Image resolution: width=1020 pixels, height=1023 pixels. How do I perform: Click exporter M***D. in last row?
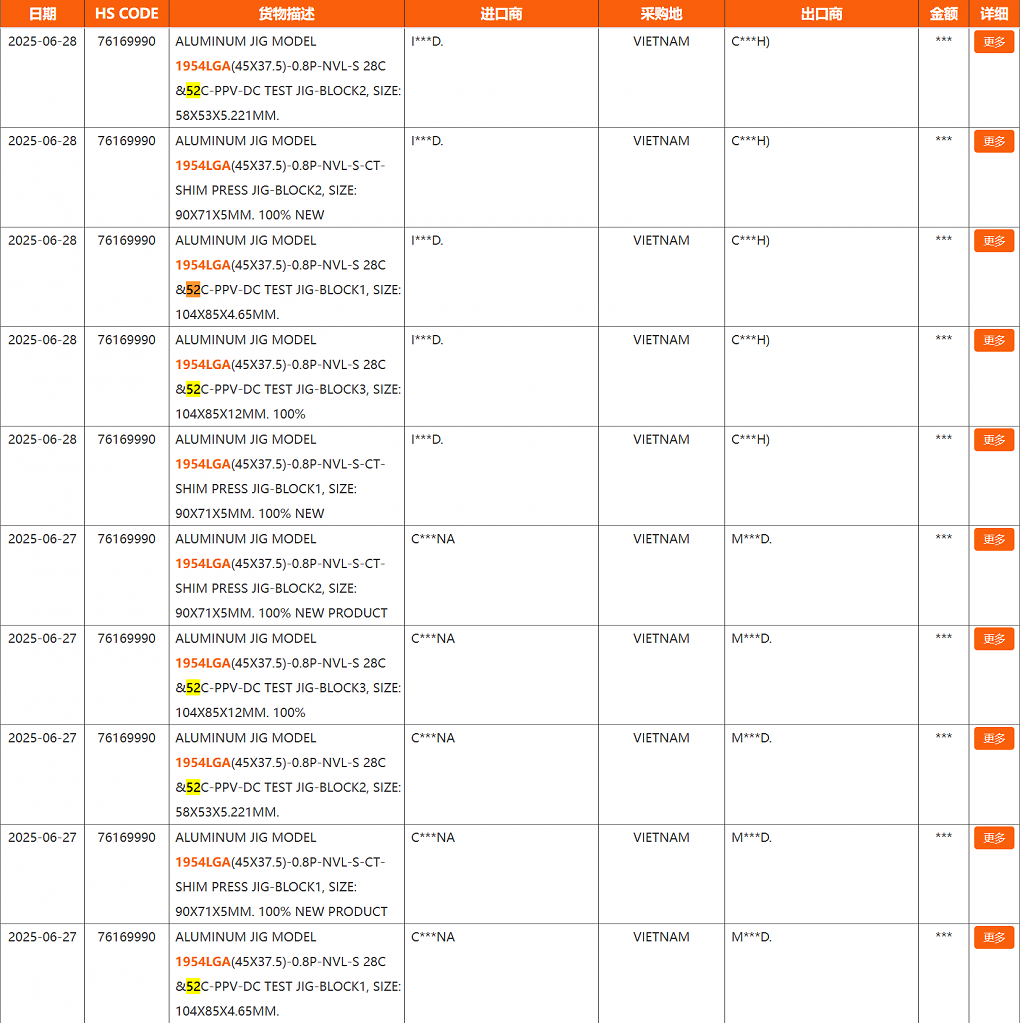pos(751,937)
